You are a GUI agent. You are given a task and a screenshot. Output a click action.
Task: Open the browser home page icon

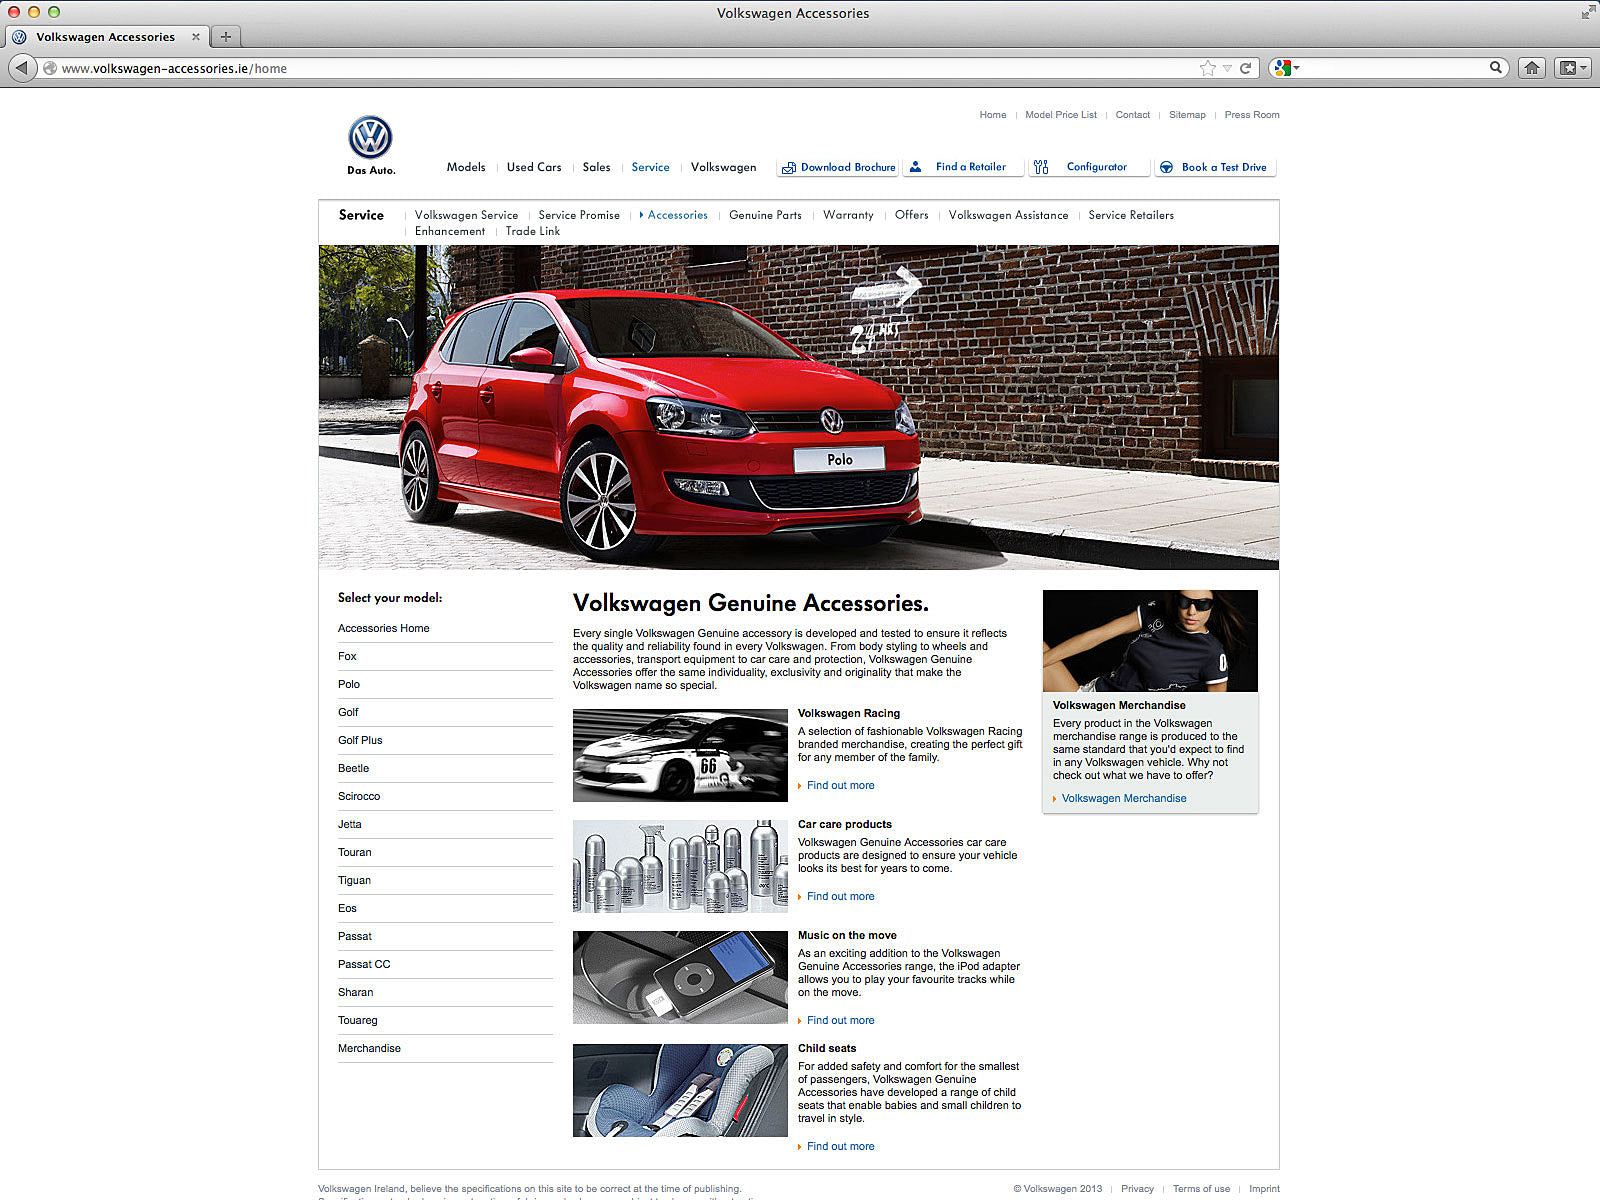point(1531,68)
